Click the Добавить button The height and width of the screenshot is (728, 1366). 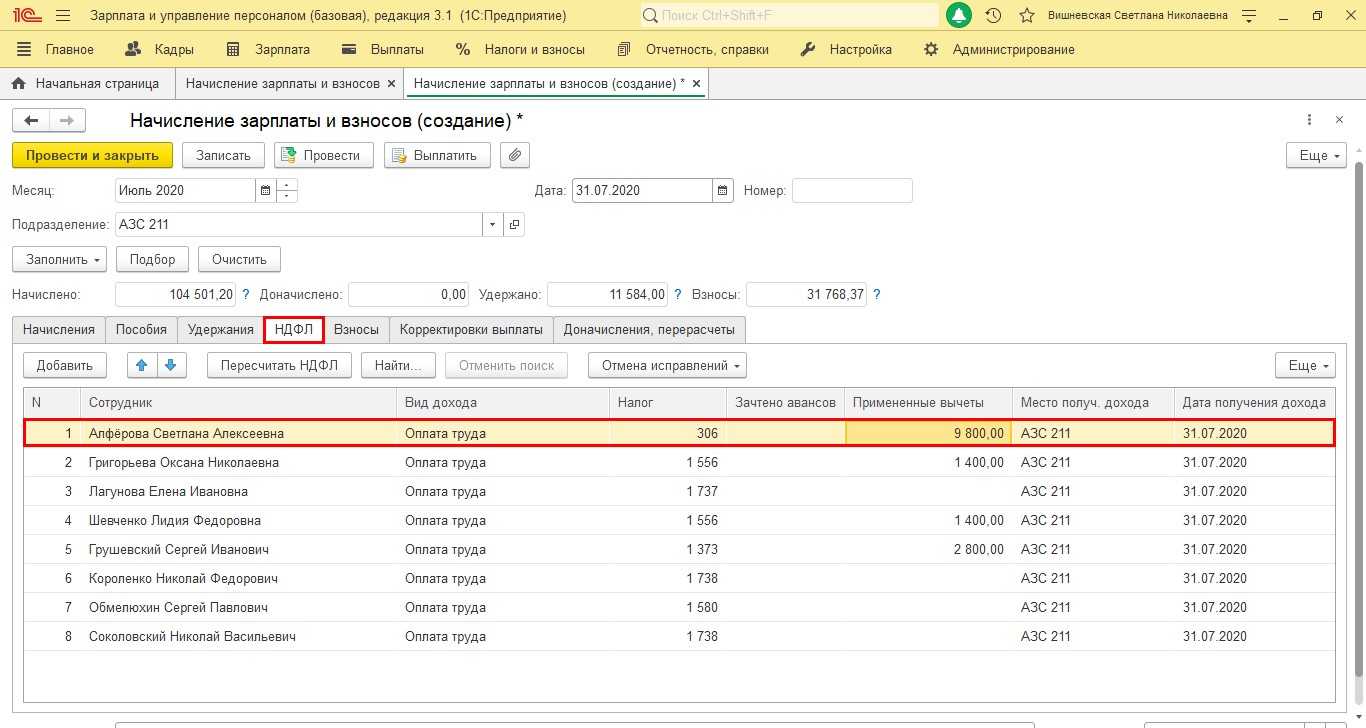(x=65, y=365)
